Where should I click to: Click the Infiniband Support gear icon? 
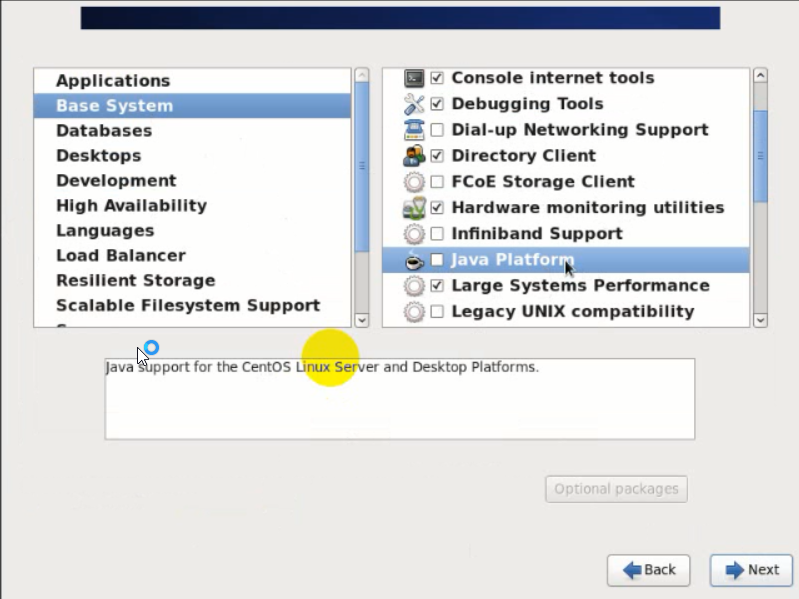click(414, 234)
